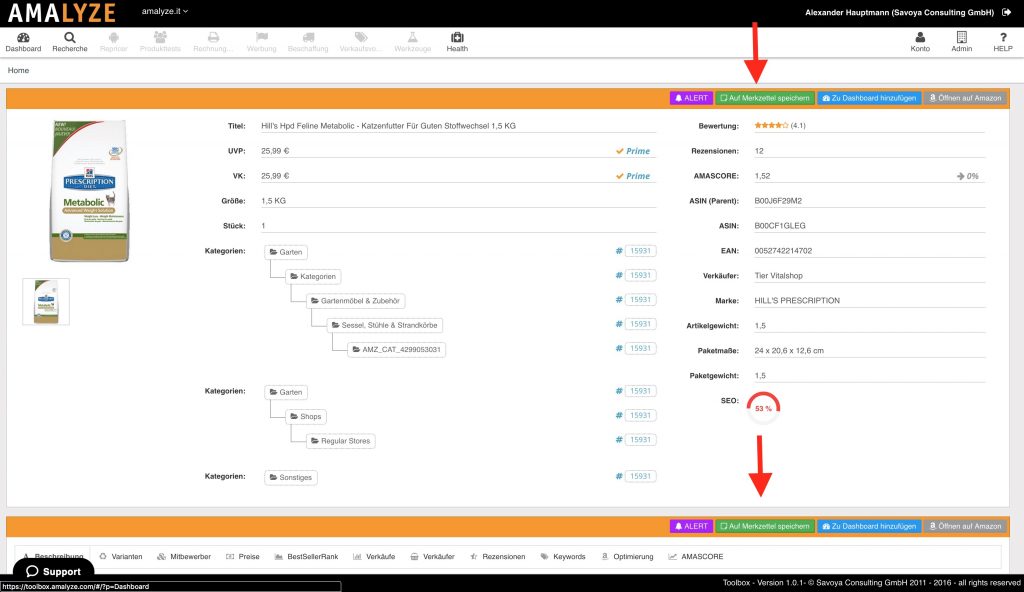Open the Konto account menu
Image resolution: width=1024 pixels, height=592 pixels.
tap(920, 42)
